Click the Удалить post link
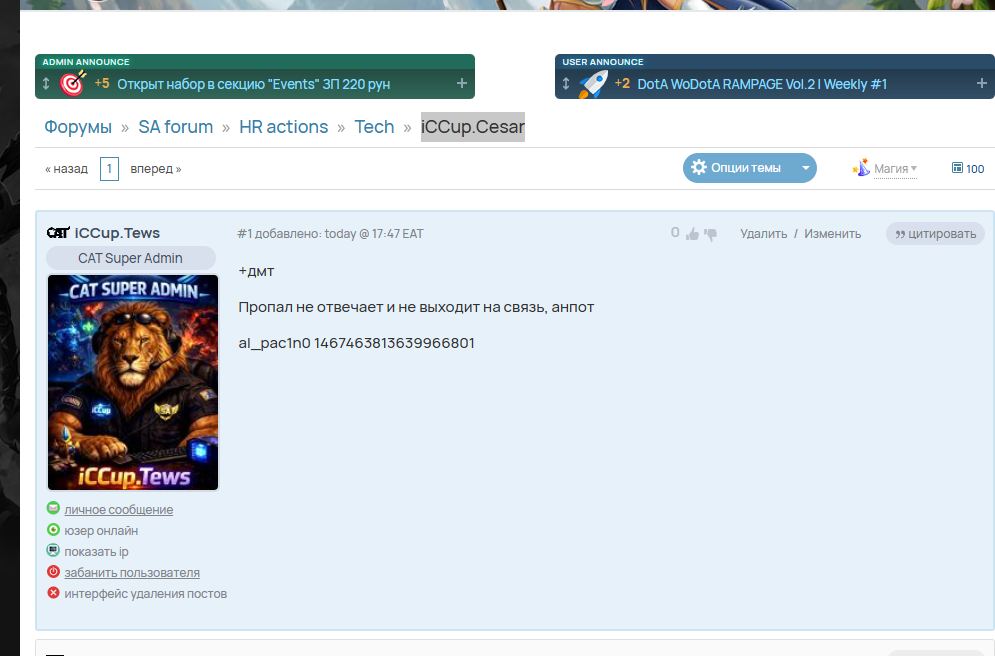This screenshot has width=995, height=656. [763, 233]
